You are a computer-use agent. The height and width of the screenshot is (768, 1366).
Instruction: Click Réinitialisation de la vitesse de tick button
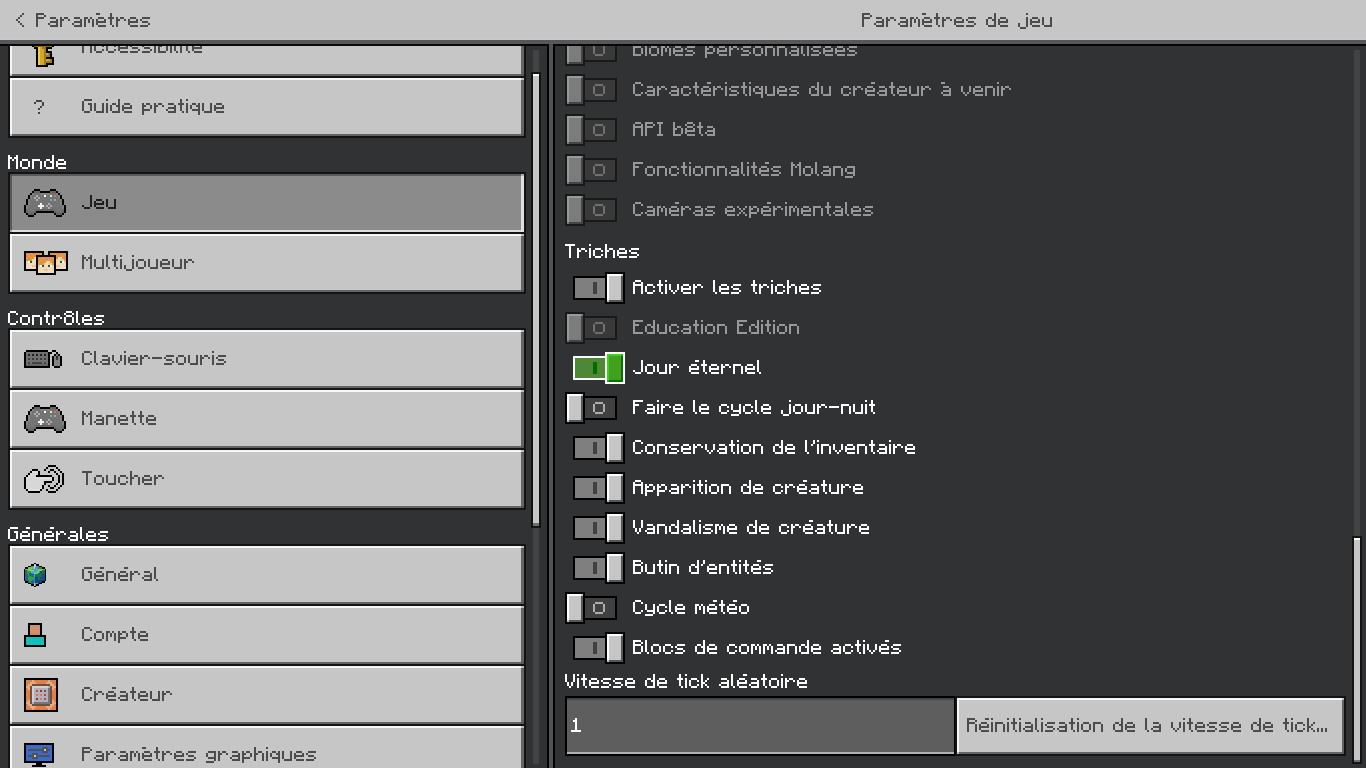click(1150, 726)
